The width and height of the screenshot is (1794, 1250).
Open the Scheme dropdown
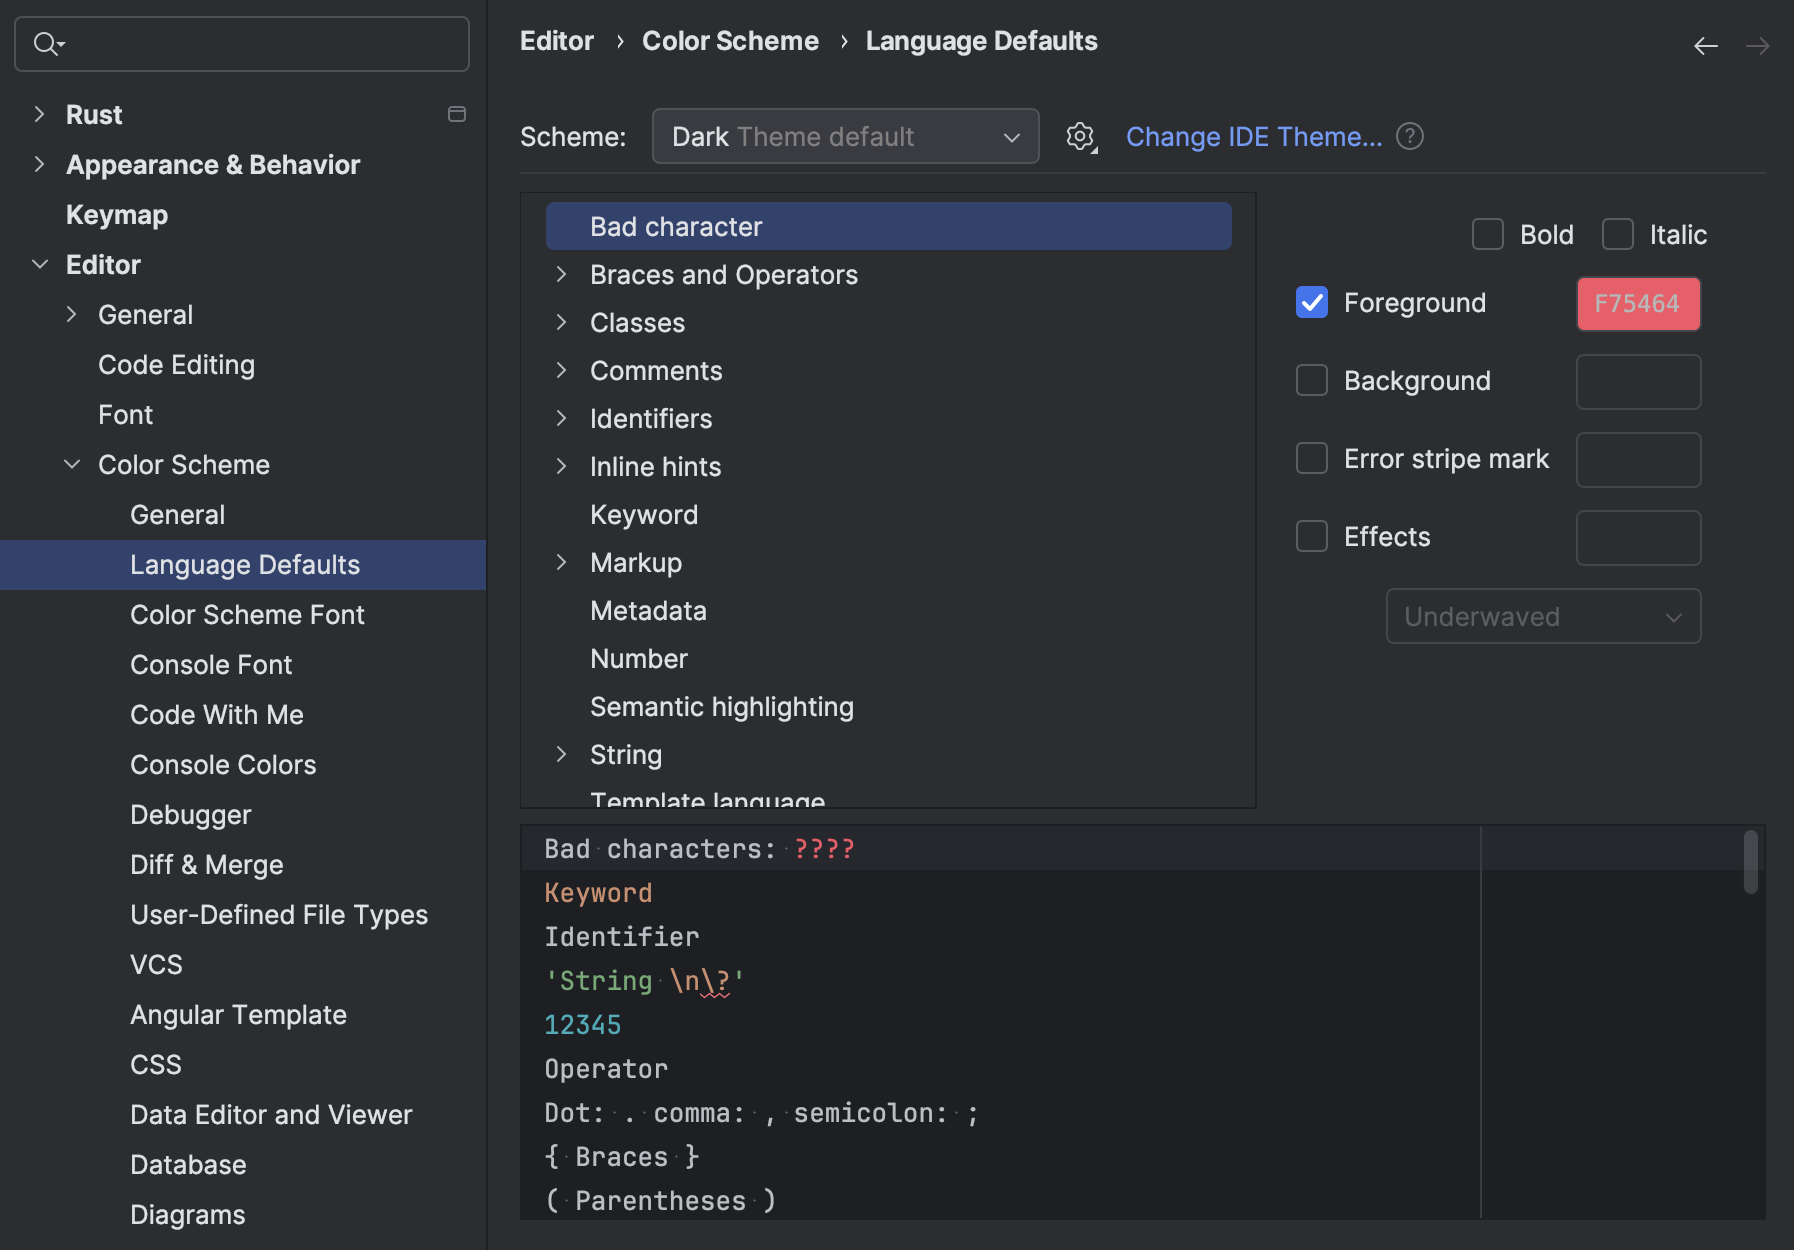pos(846,137)
